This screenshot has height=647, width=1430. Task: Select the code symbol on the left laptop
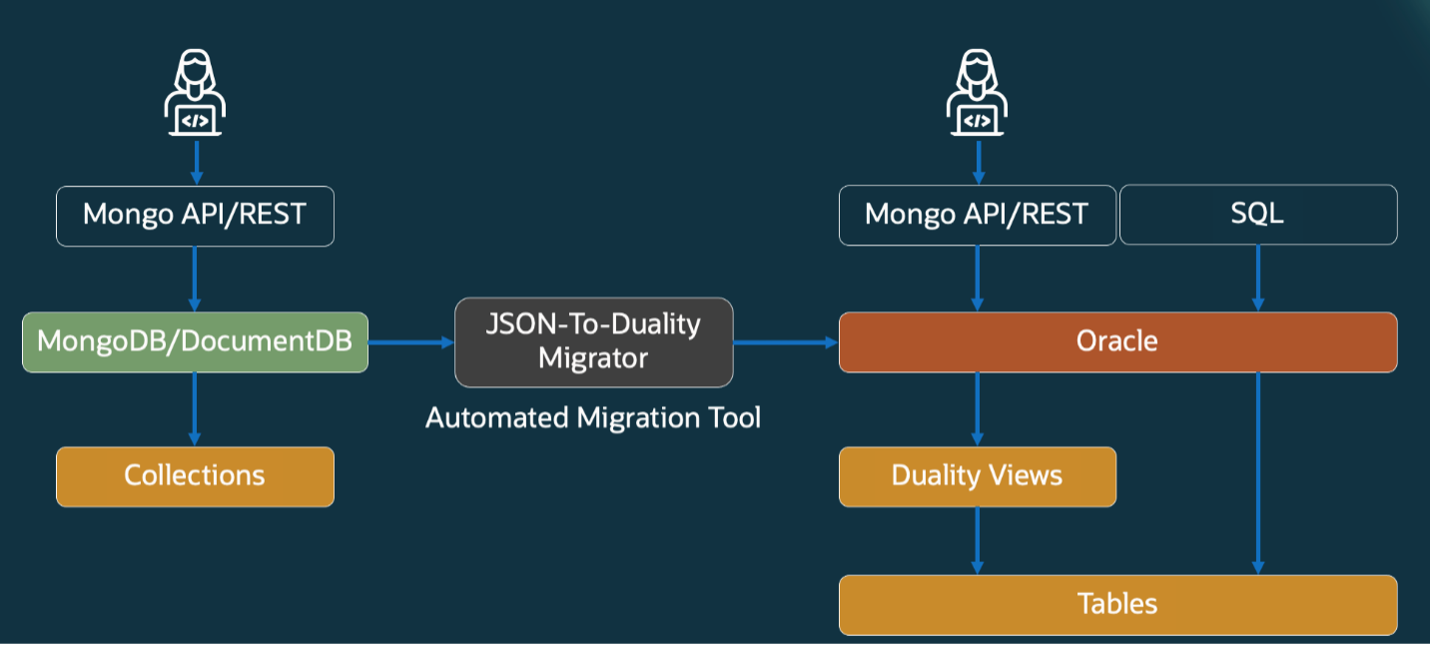(195, 120)
